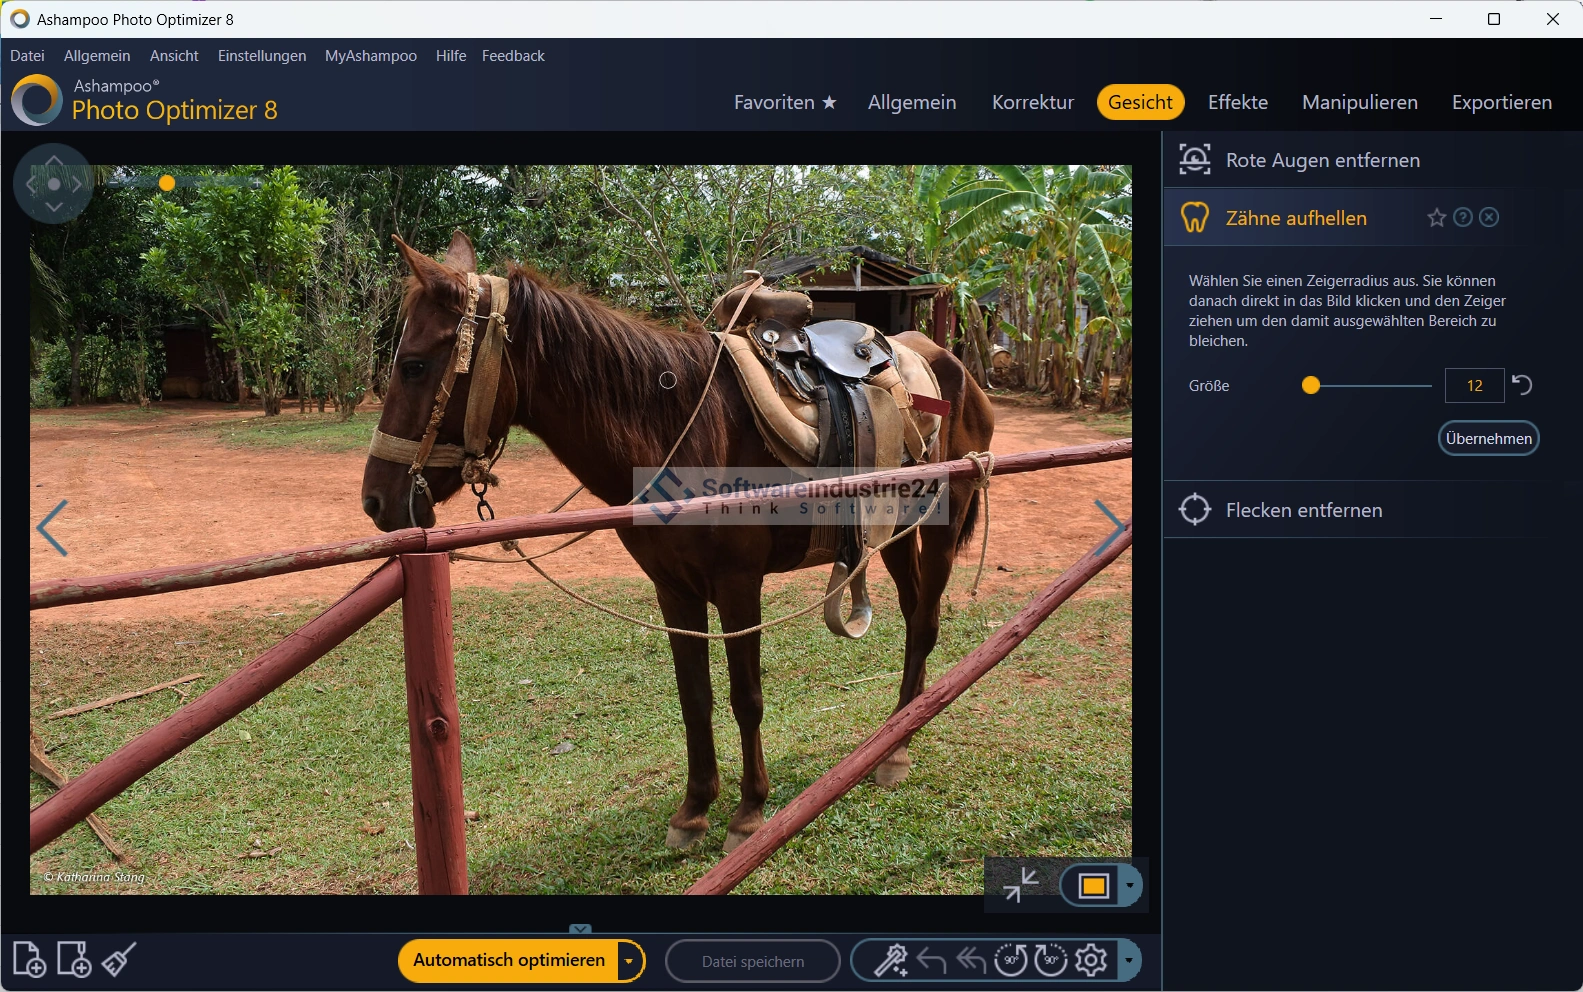Click the Übernehmen button
Viewport: 1583px width, 992px height.
coord(1488,438)
